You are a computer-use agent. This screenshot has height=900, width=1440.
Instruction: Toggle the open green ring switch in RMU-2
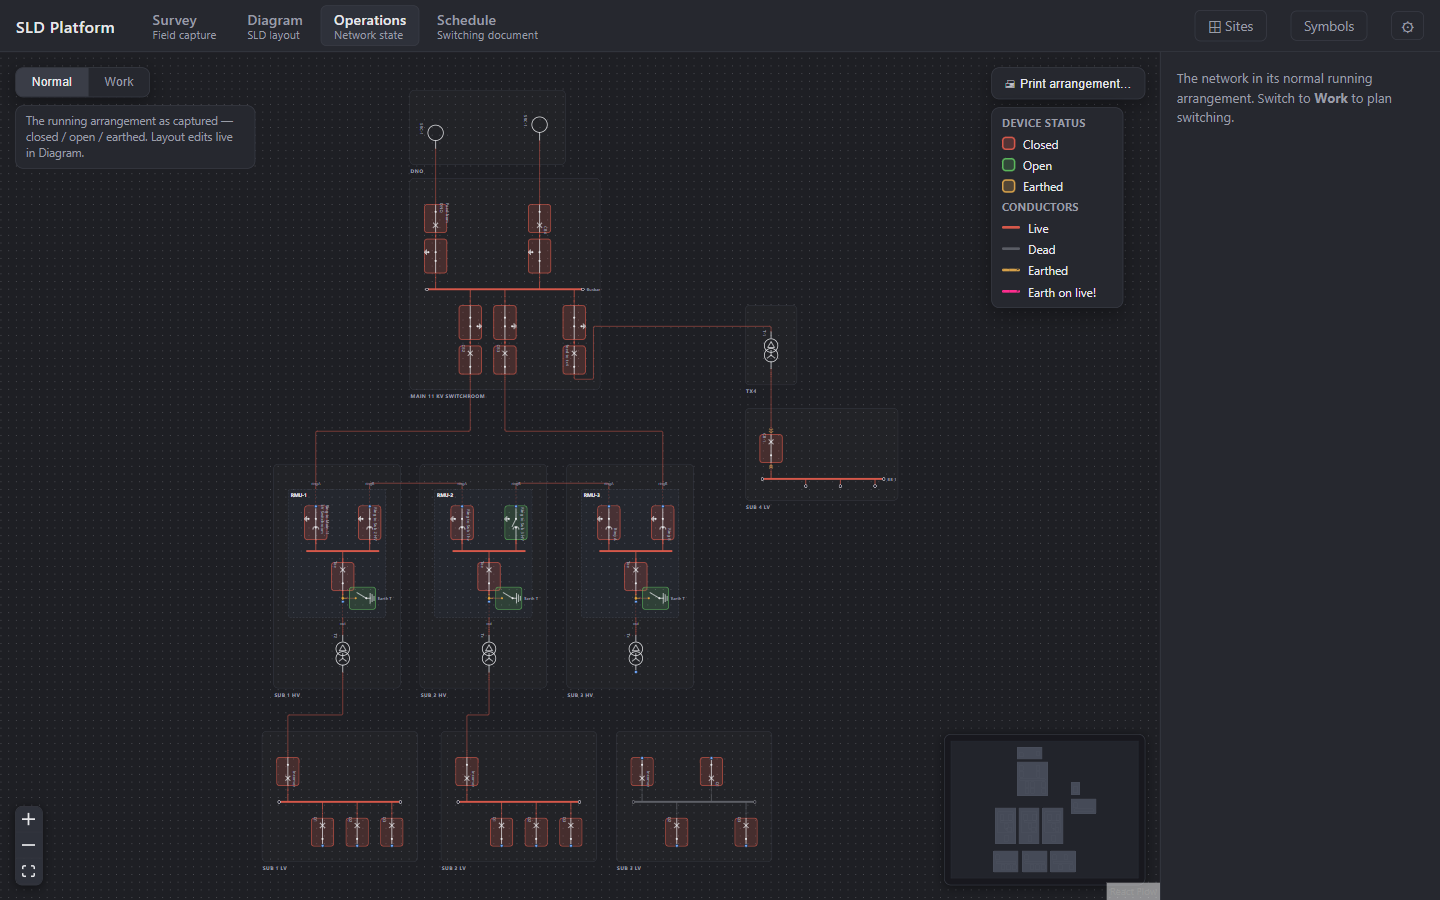(516, 523)
